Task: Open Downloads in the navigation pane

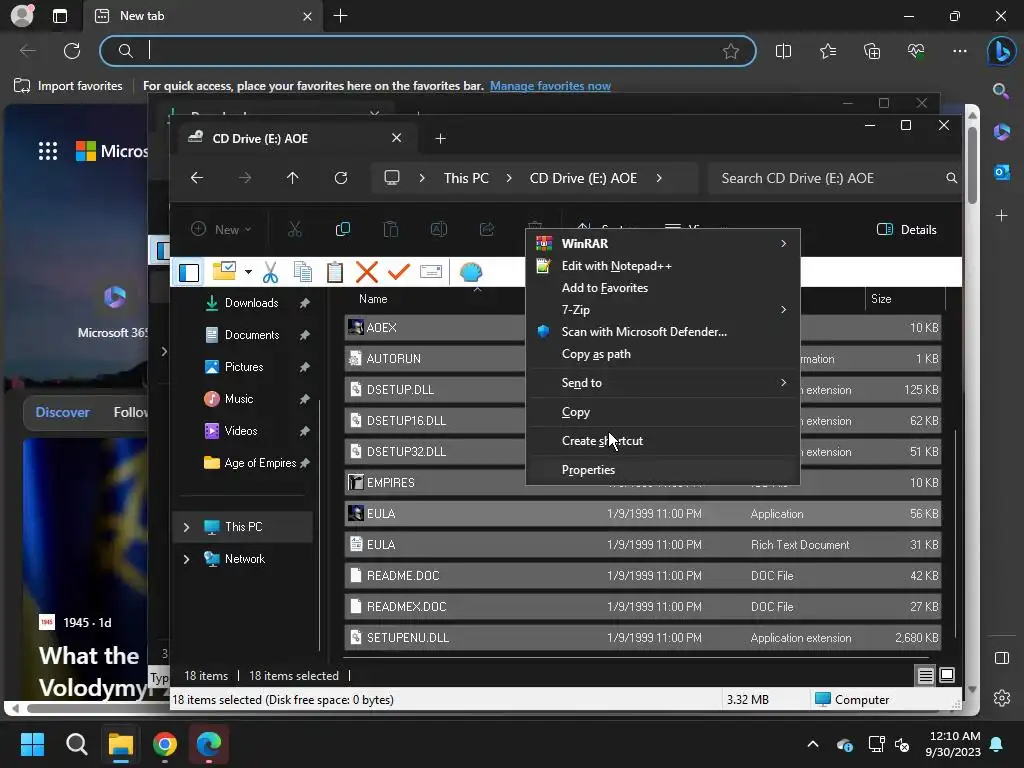Action: (251, 303)
